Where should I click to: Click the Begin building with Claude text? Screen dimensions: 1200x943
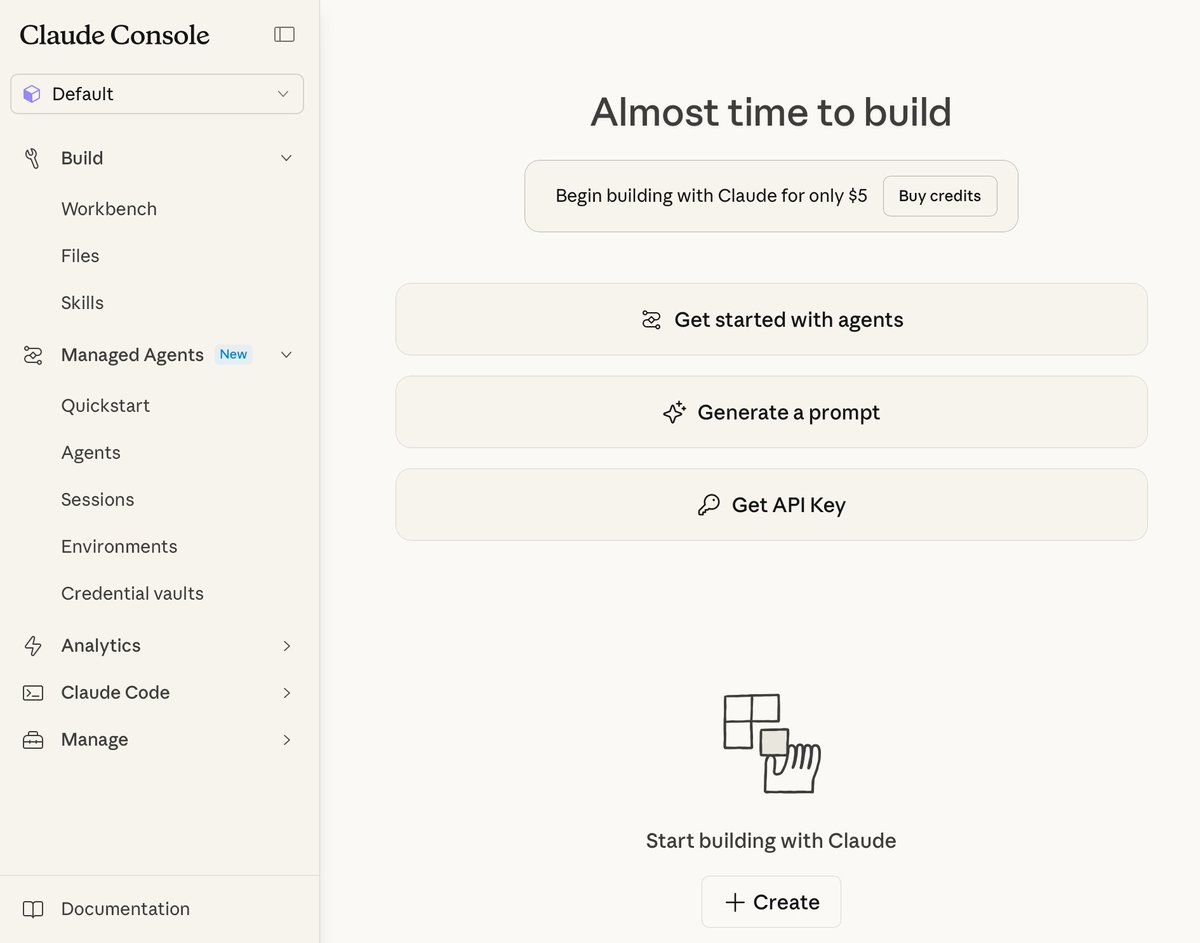pos(711,196)
